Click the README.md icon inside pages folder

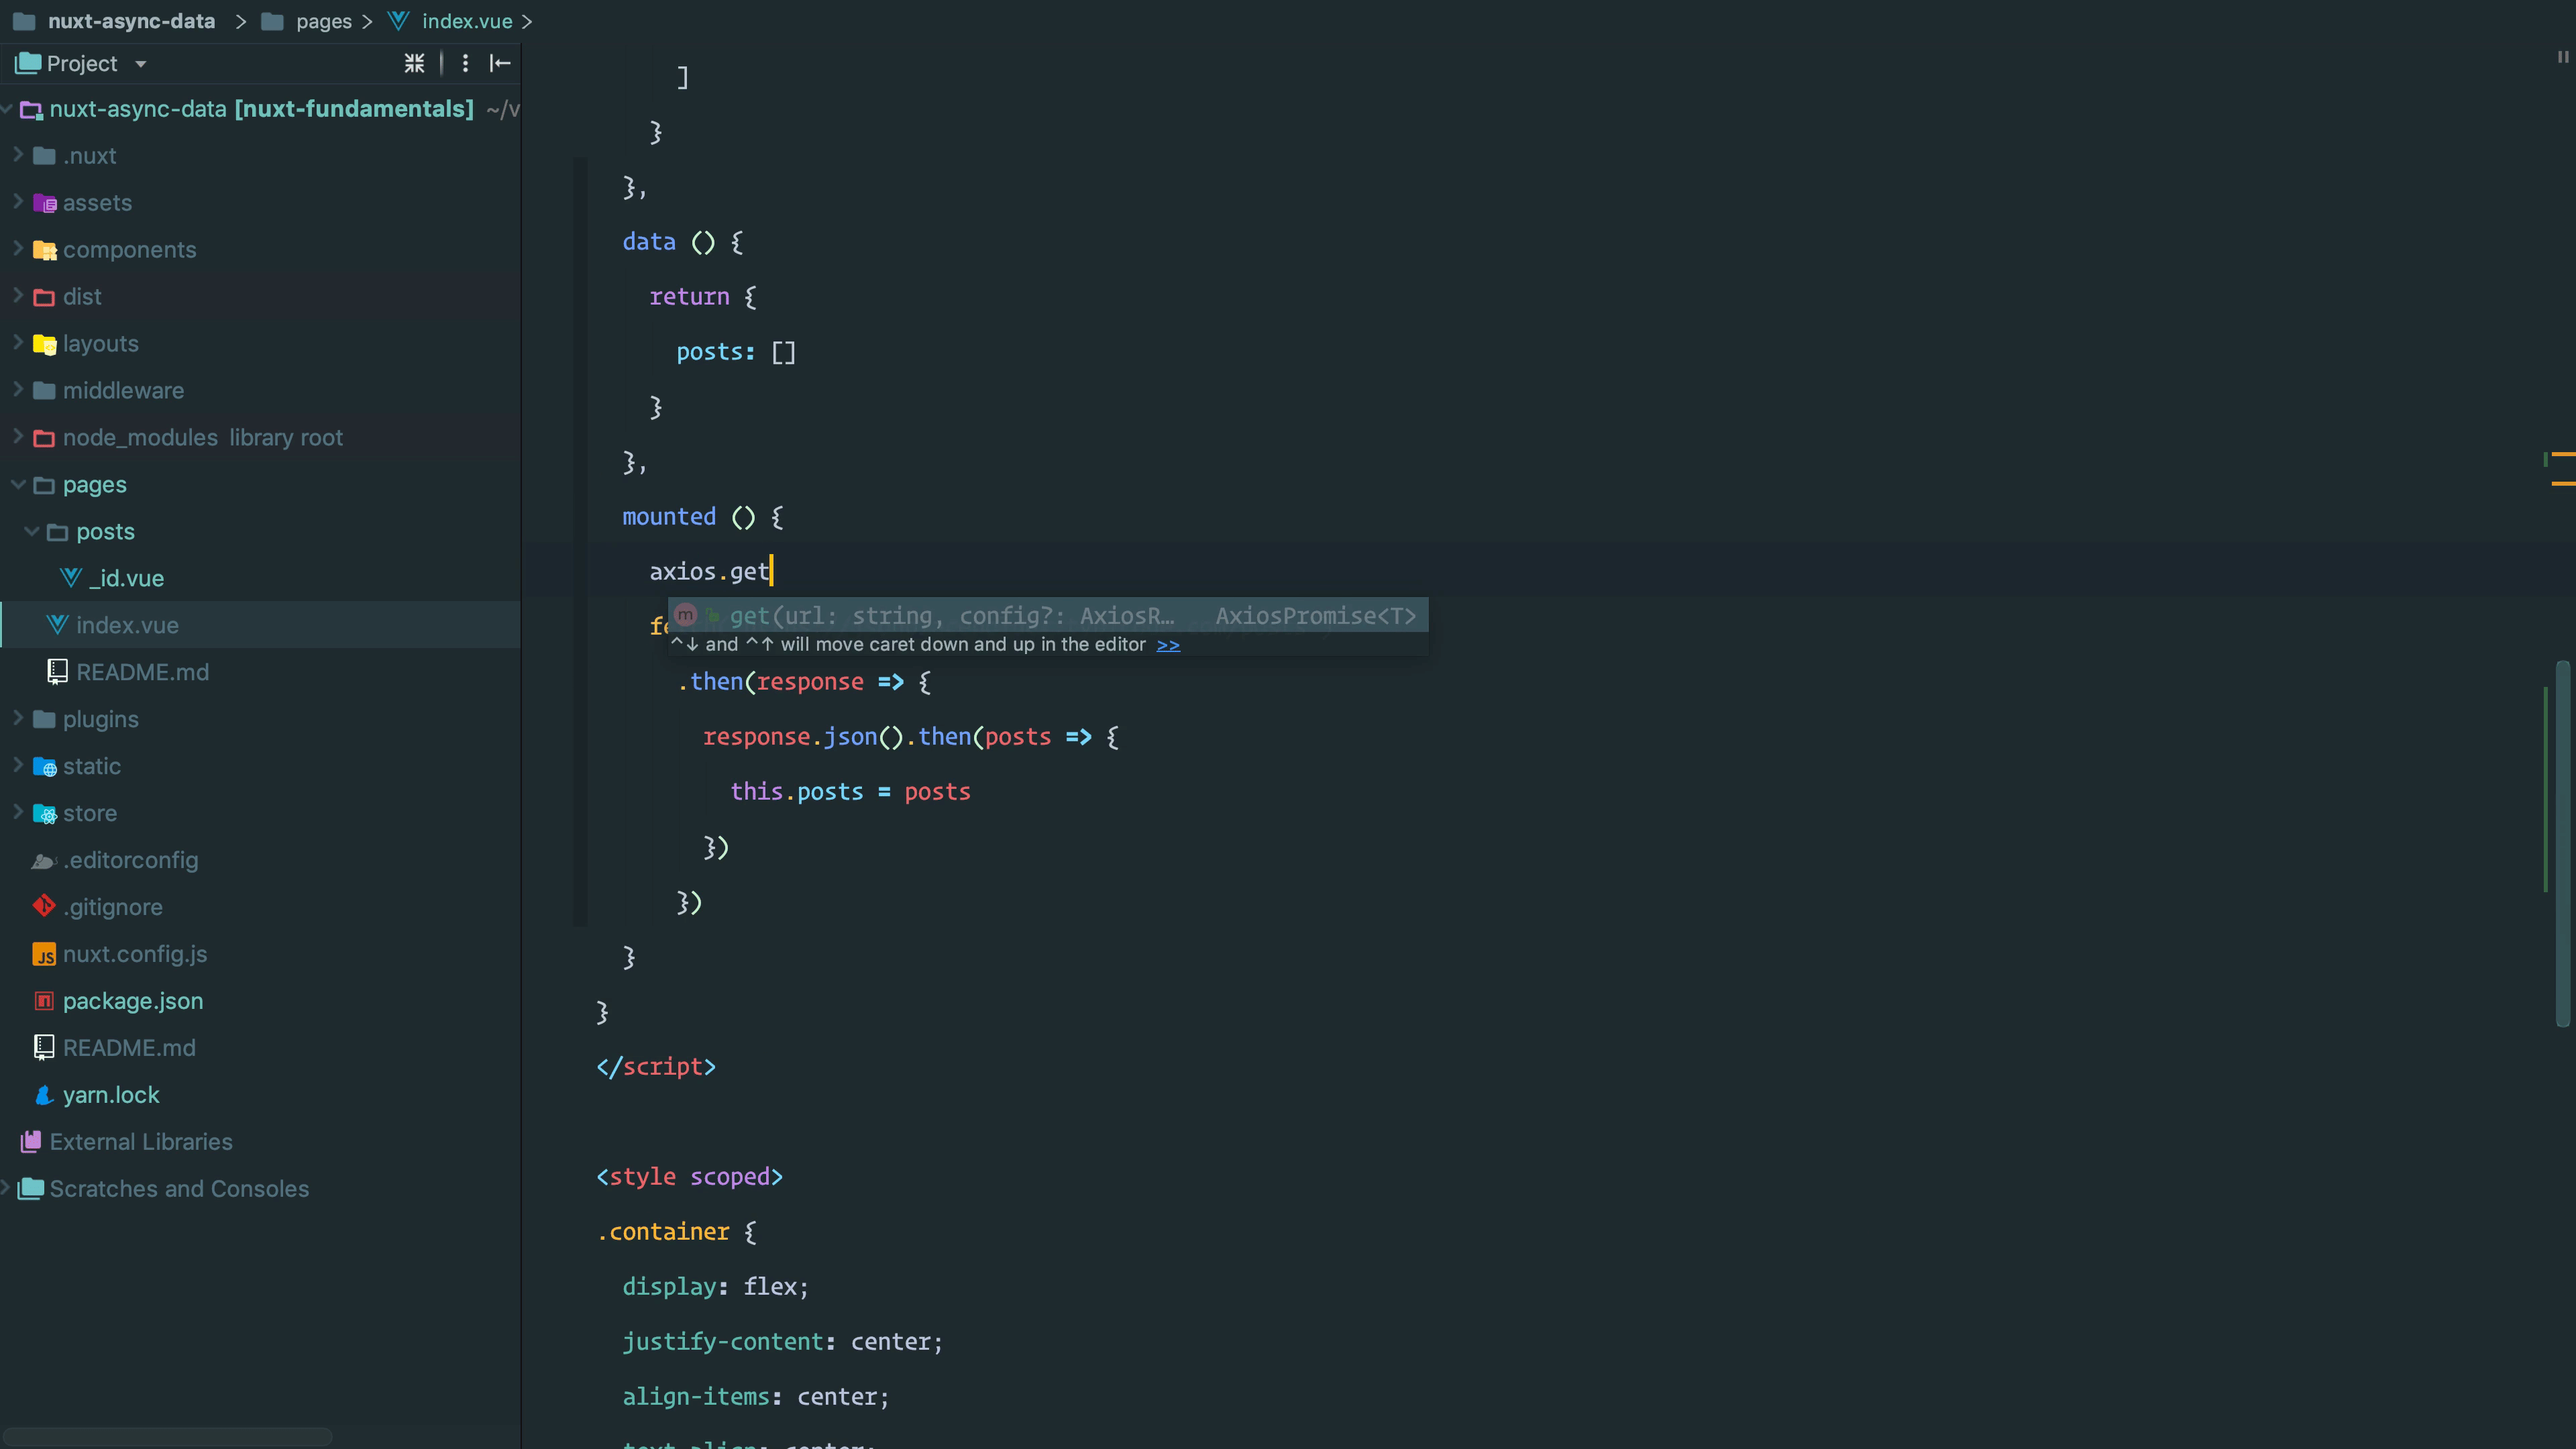tap(58, 672)
